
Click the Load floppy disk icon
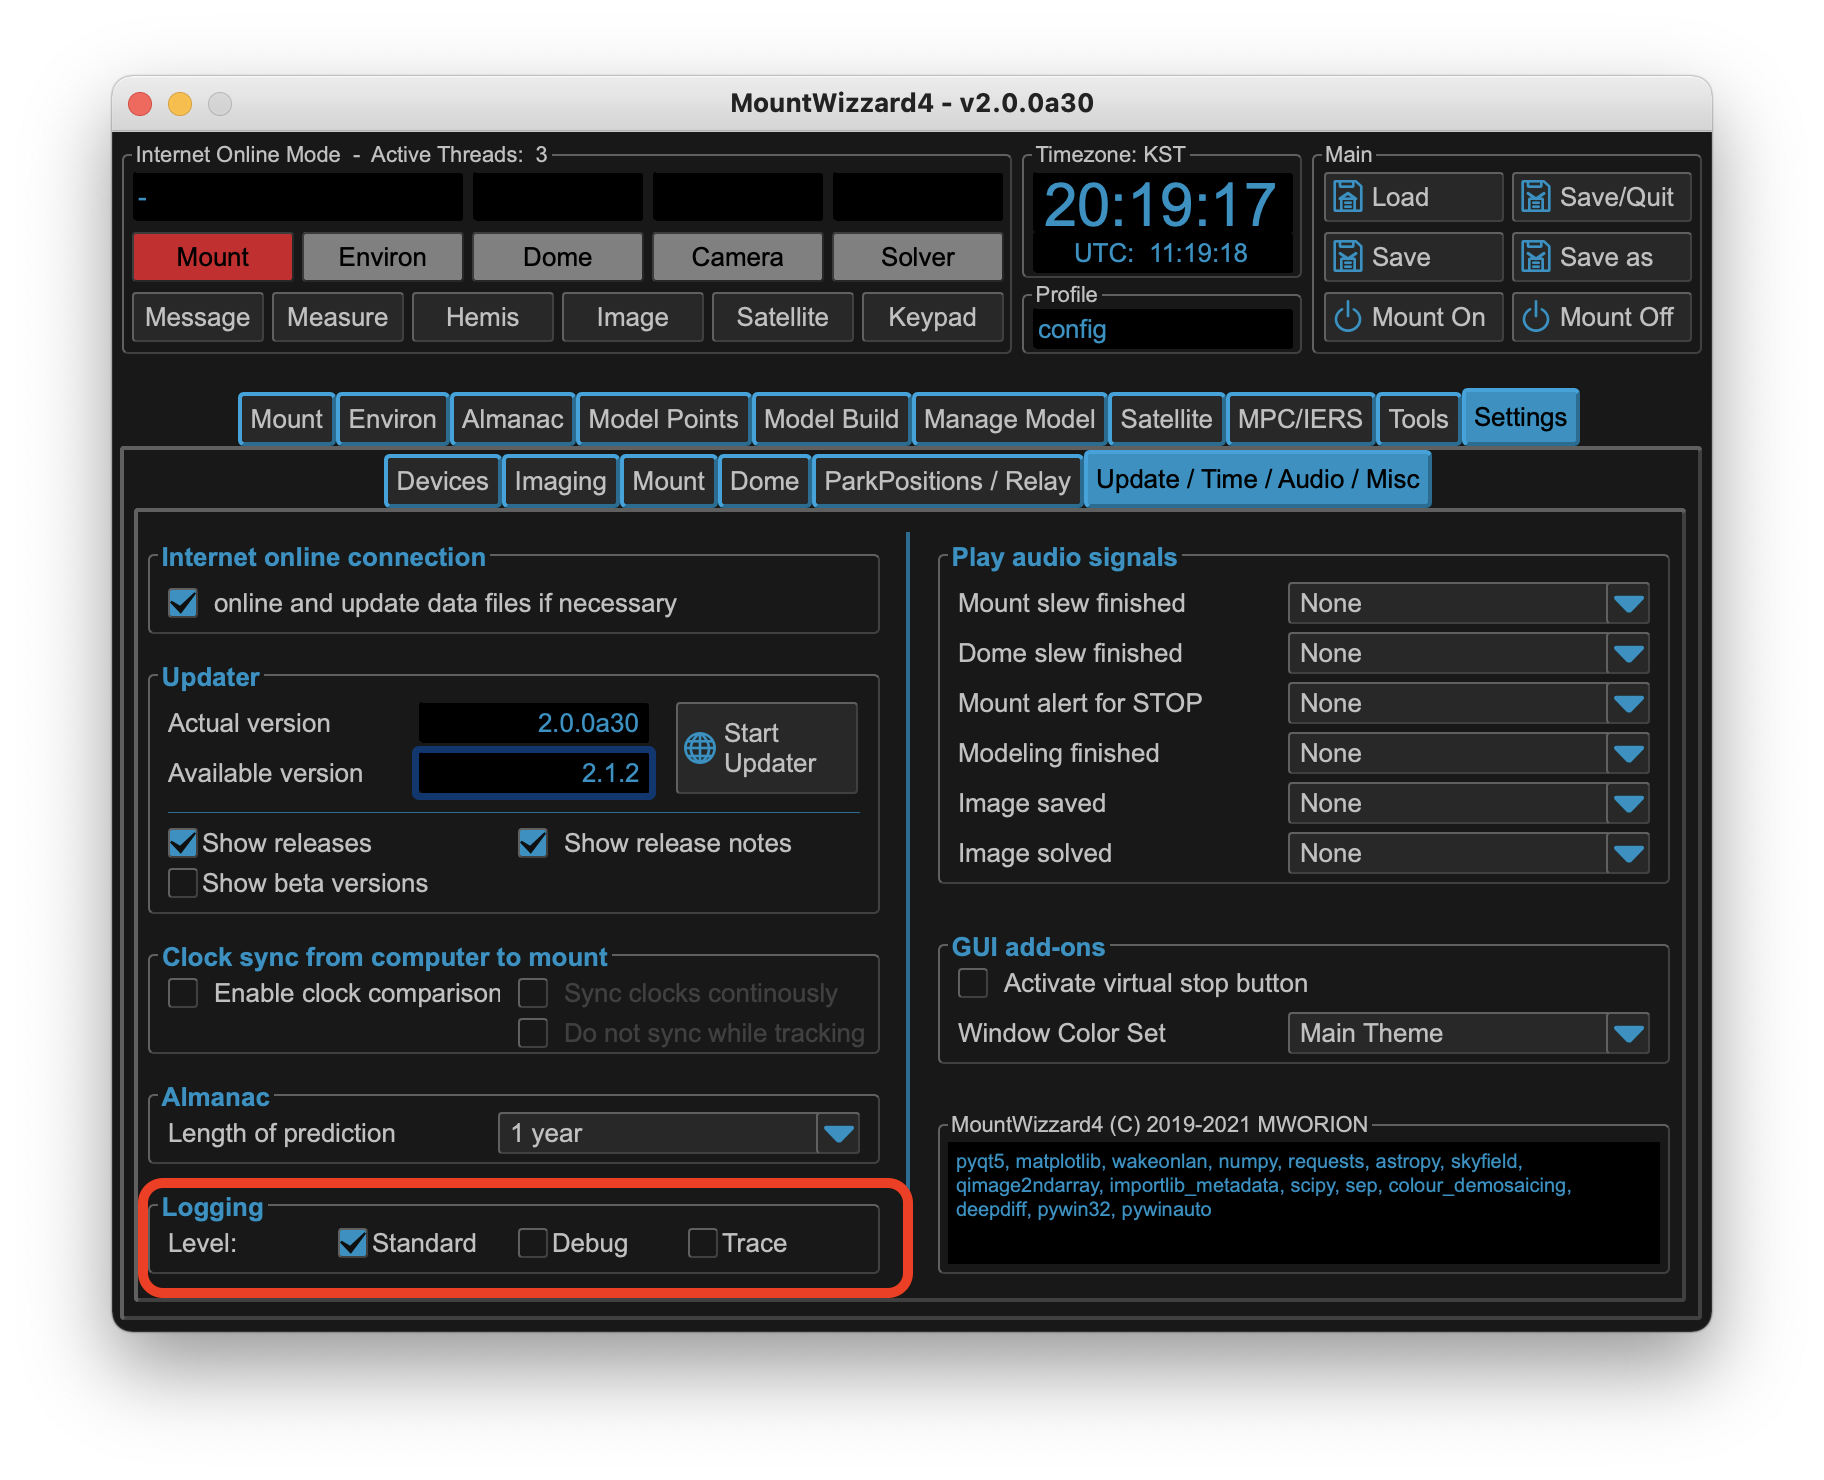1347,197
